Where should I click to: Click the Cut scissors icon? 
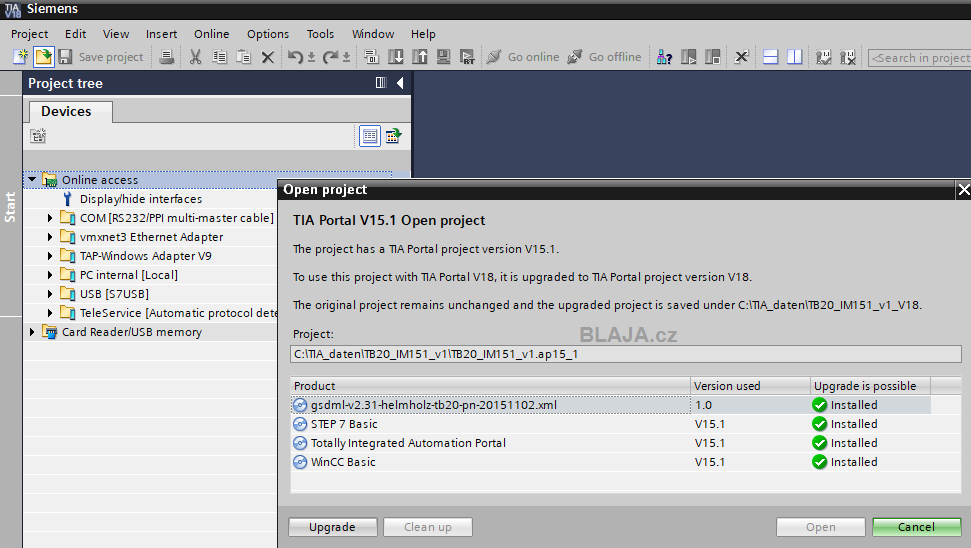click(x=195, y=57)
